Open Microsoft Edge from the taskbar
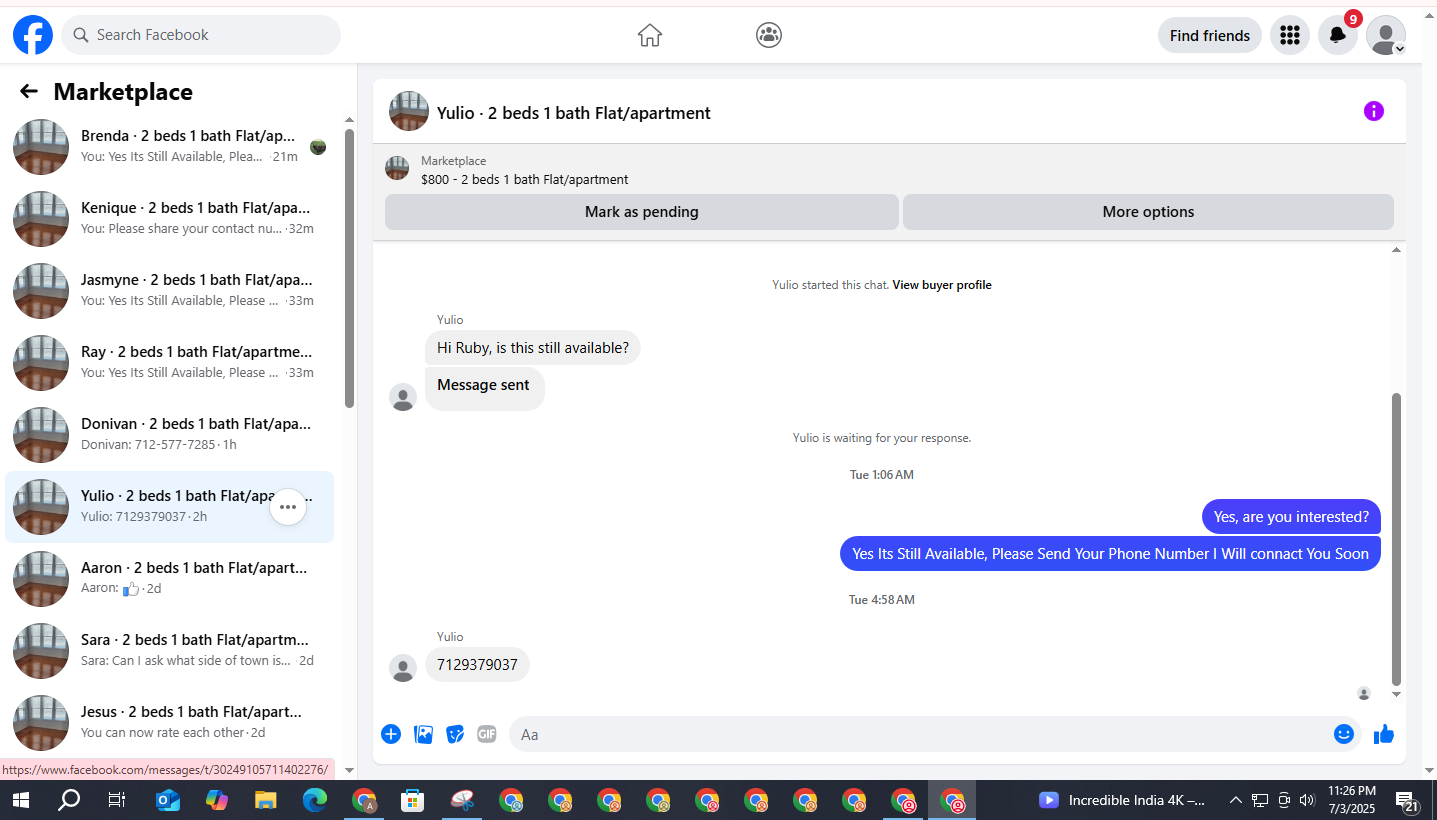The width and height of the screenshot is (1437, 820). pos(315,800)
